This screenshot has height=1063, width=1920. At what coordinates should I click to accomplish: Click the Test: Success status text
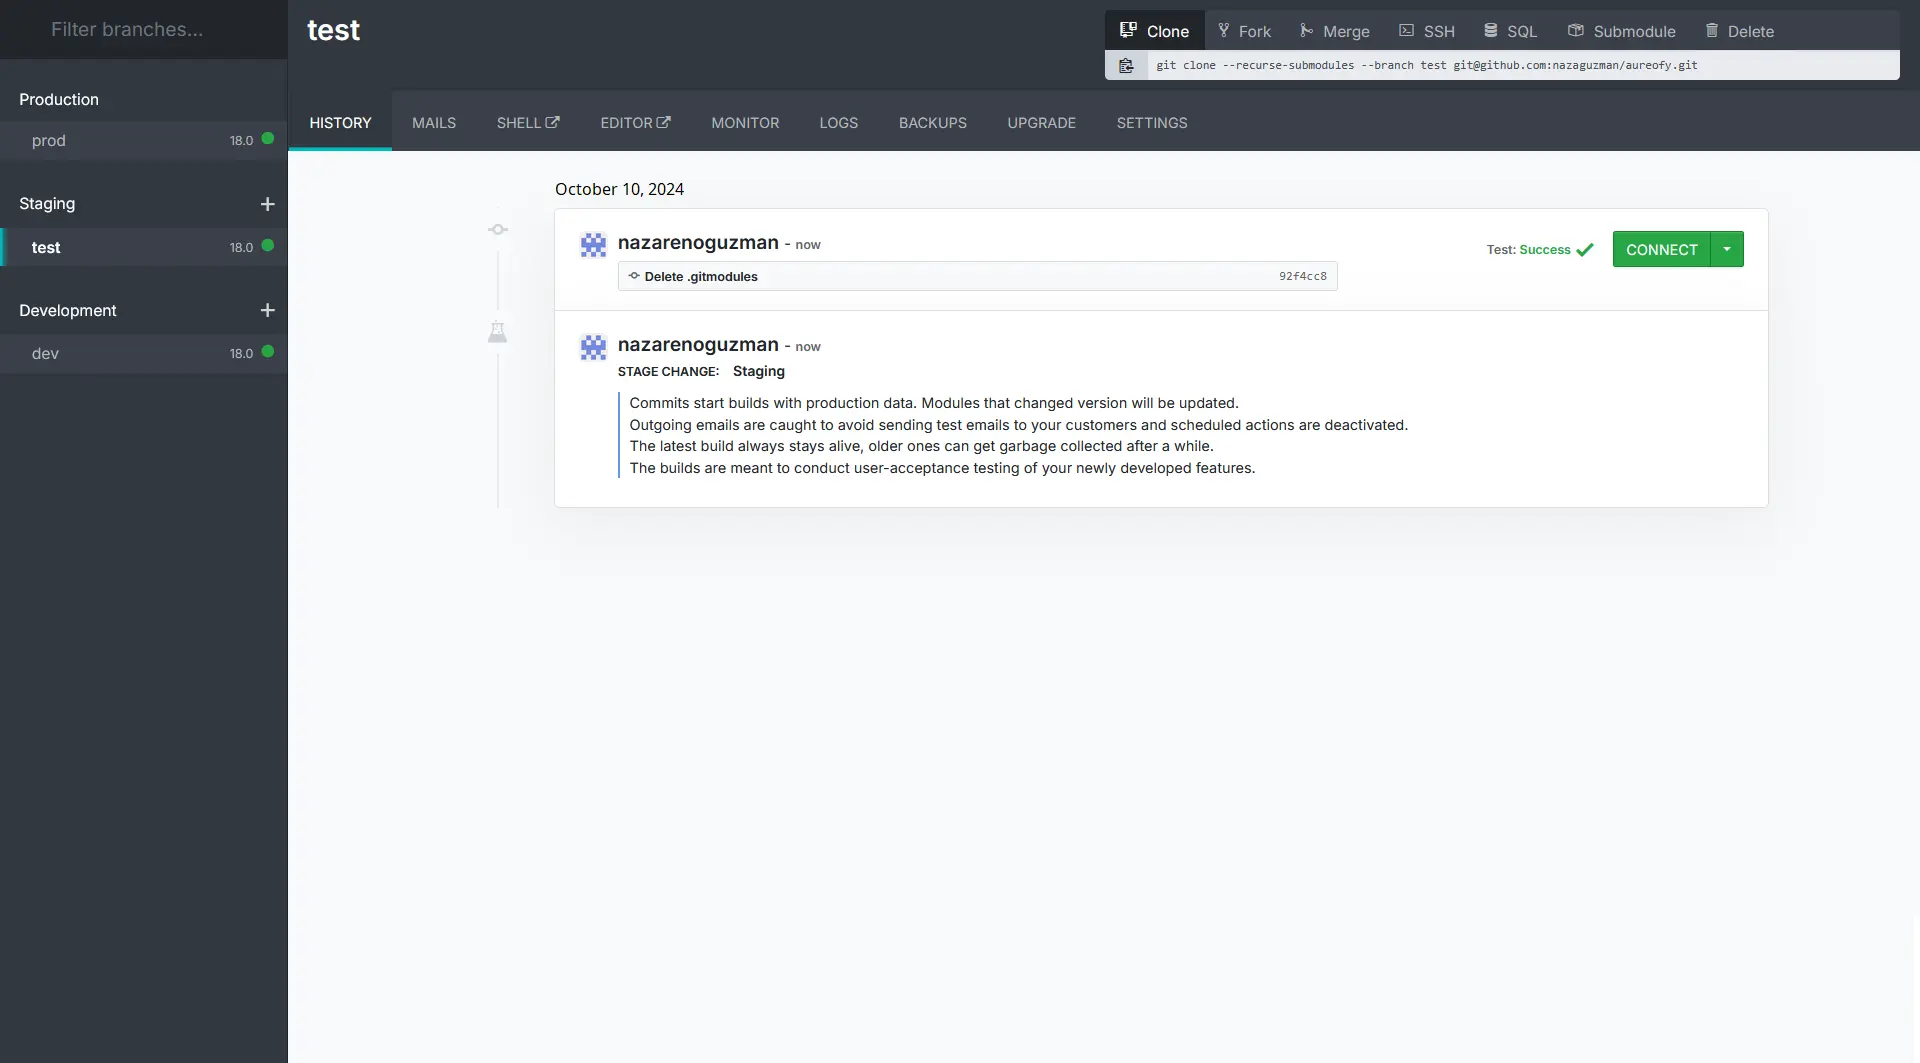[1528, 250]
